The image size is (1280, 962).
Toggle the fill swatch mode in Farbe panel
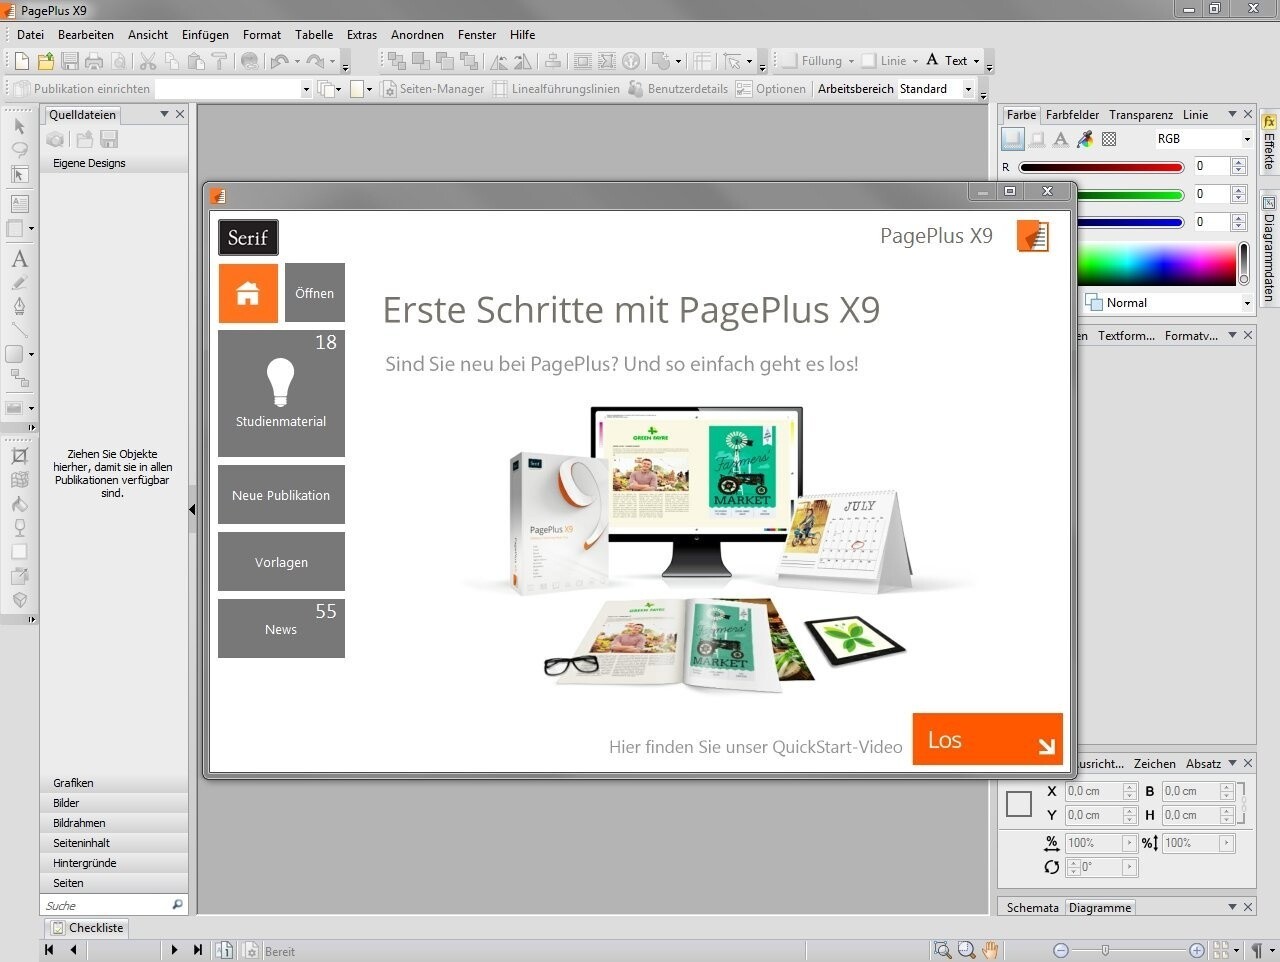(1013, 139)
